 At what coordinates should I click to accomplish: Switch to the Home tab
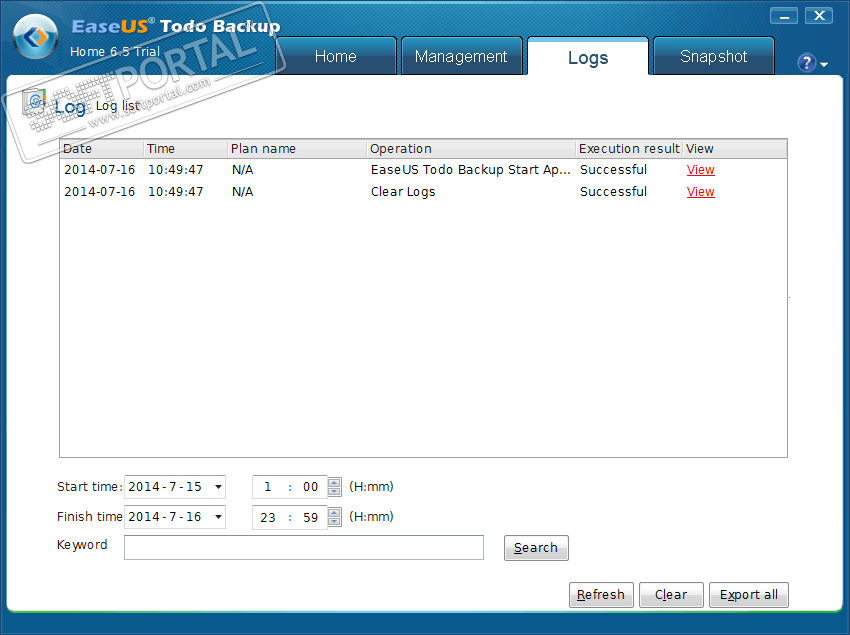point(336,56)
